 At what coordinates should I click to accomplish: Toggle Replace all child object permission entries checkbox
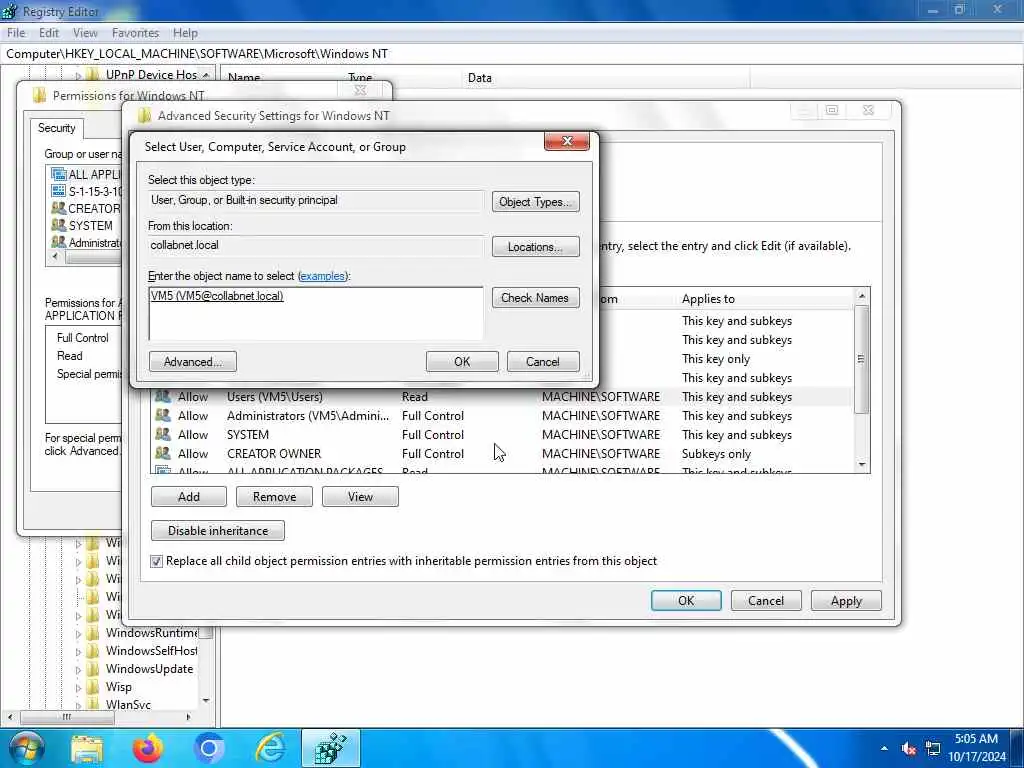click(156, 561)
